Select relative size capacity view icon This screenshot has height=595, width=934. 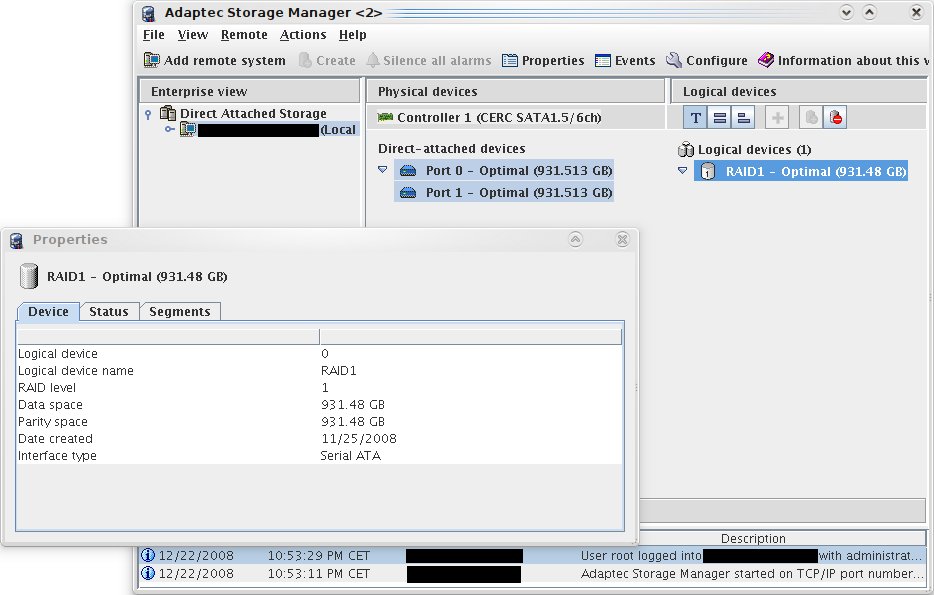743,118
